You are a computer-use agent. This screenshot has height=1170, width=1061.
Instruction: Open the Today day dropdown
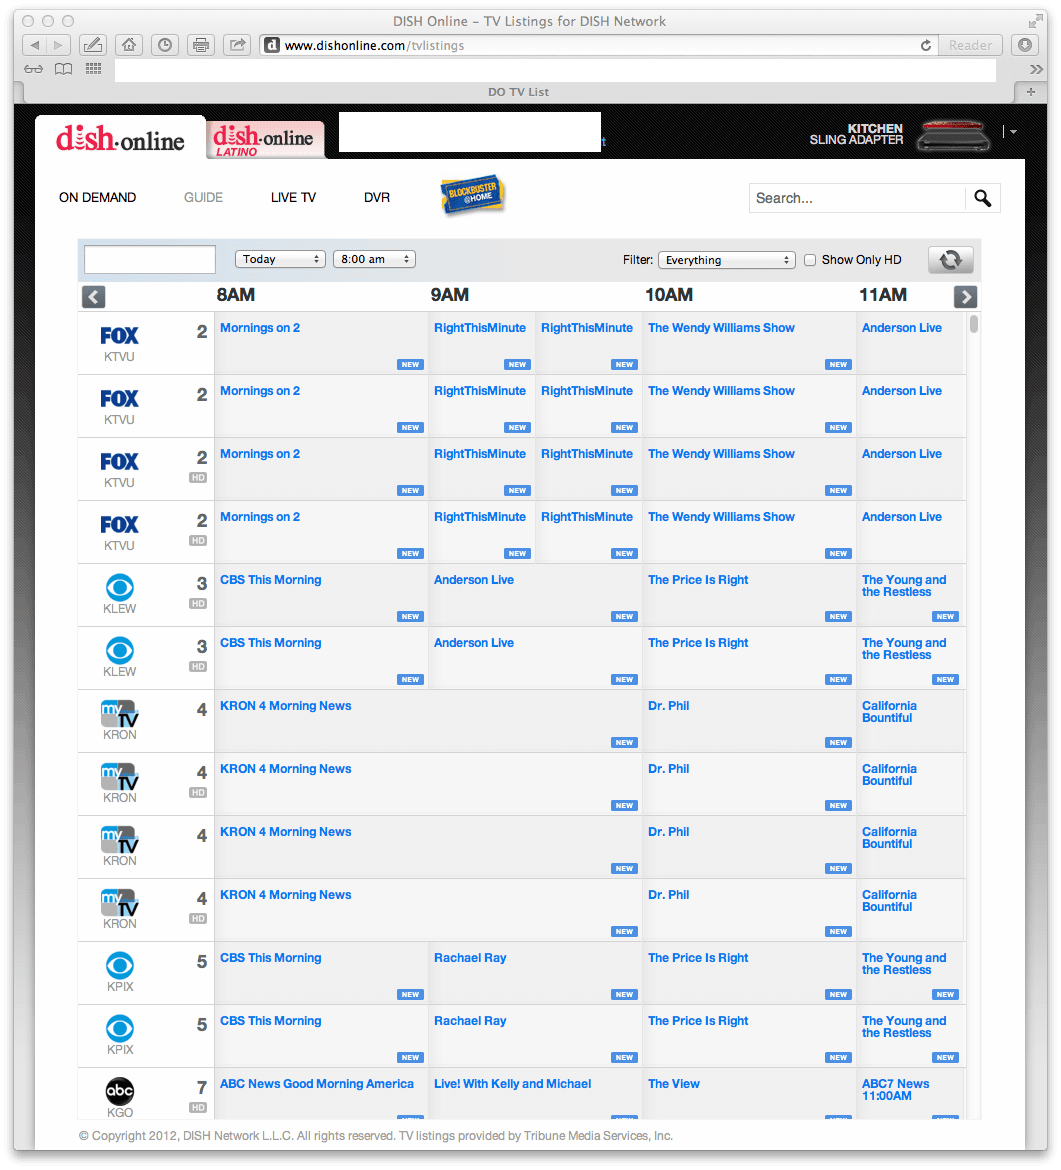[280, 259]
